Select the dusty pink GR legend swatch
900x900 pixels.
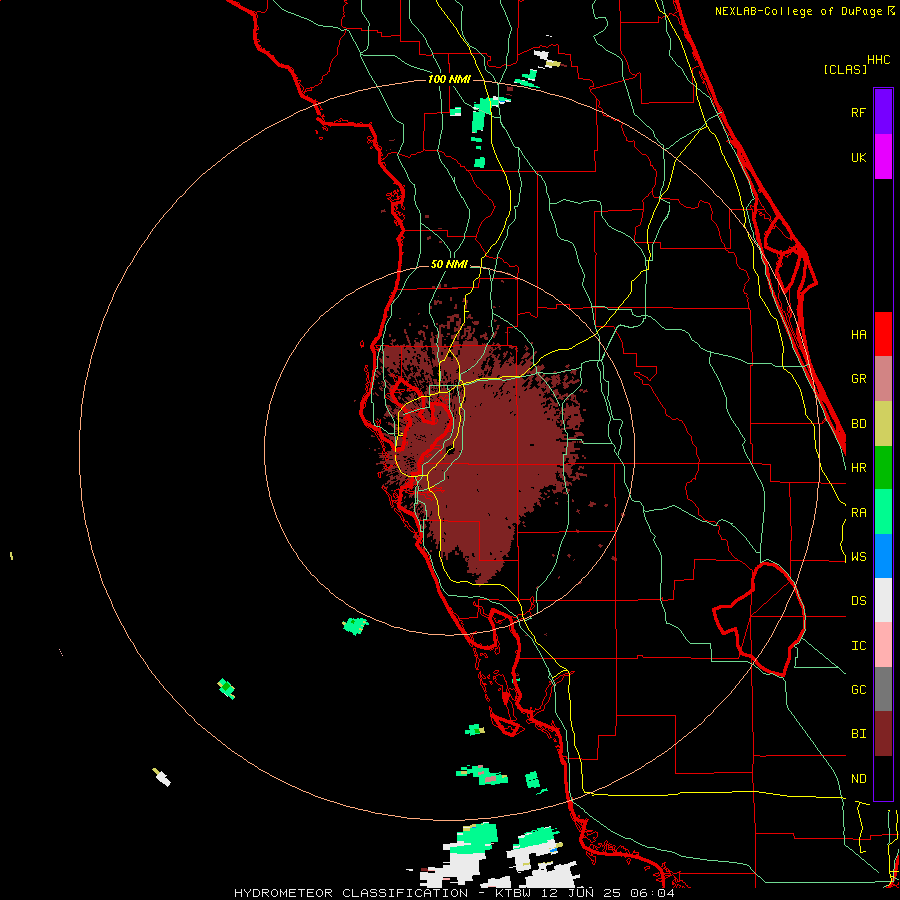coord(883,379)
